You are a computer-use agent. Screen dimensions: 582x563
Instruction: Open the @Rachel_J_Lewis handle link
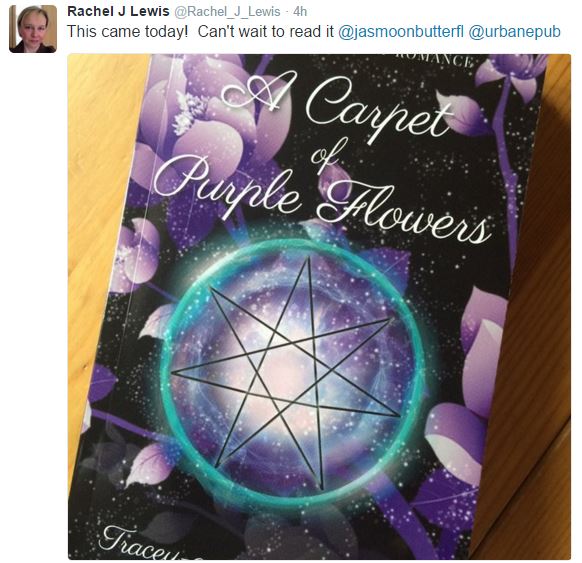[x=227, y=12]
